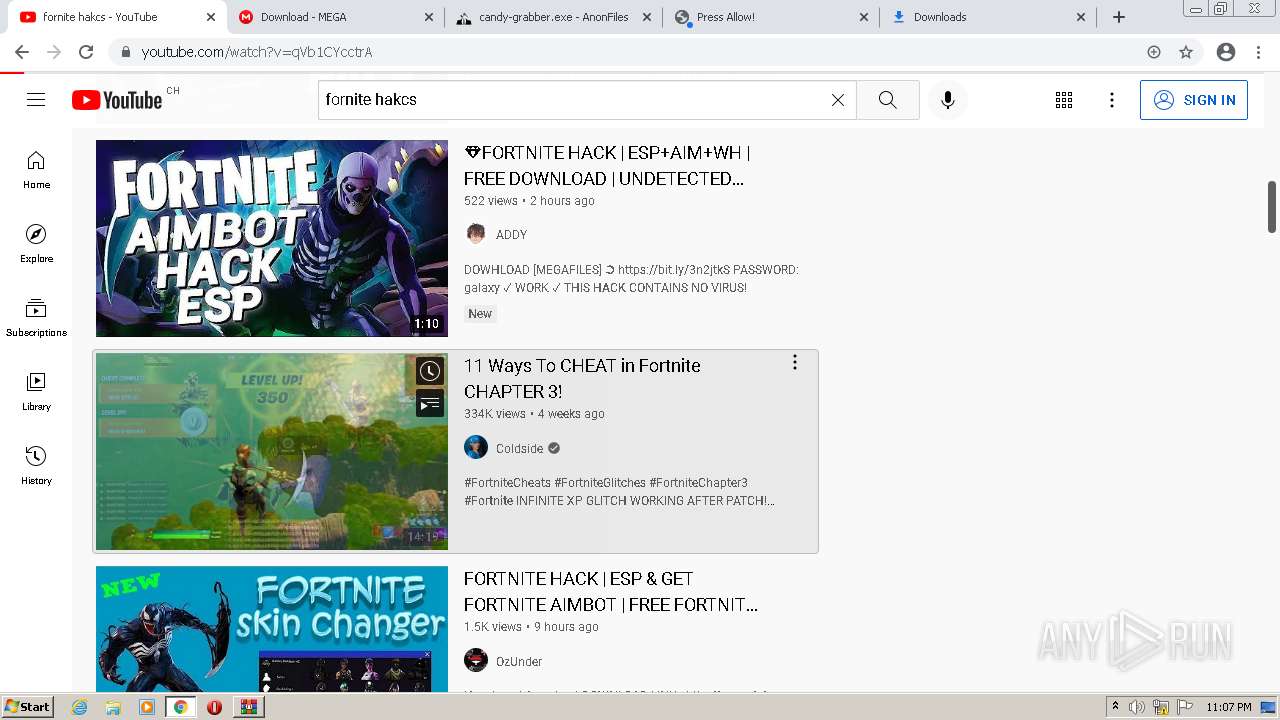Screen dimensions: 1280x720
Task: Open the Chrome three-dot menu
Action: click(1258, 52)
